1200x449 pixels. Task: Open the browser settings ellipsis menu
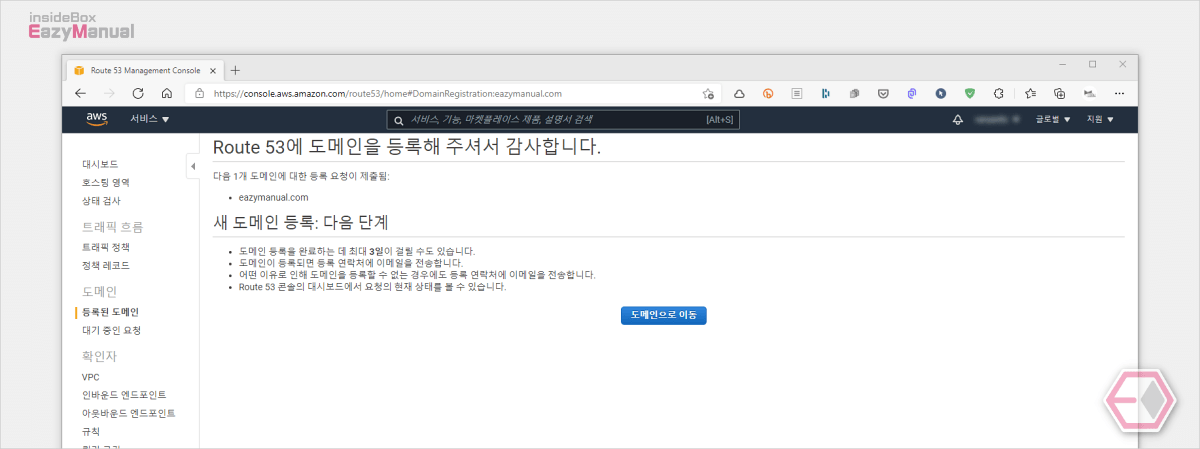tap(1118, 93)
